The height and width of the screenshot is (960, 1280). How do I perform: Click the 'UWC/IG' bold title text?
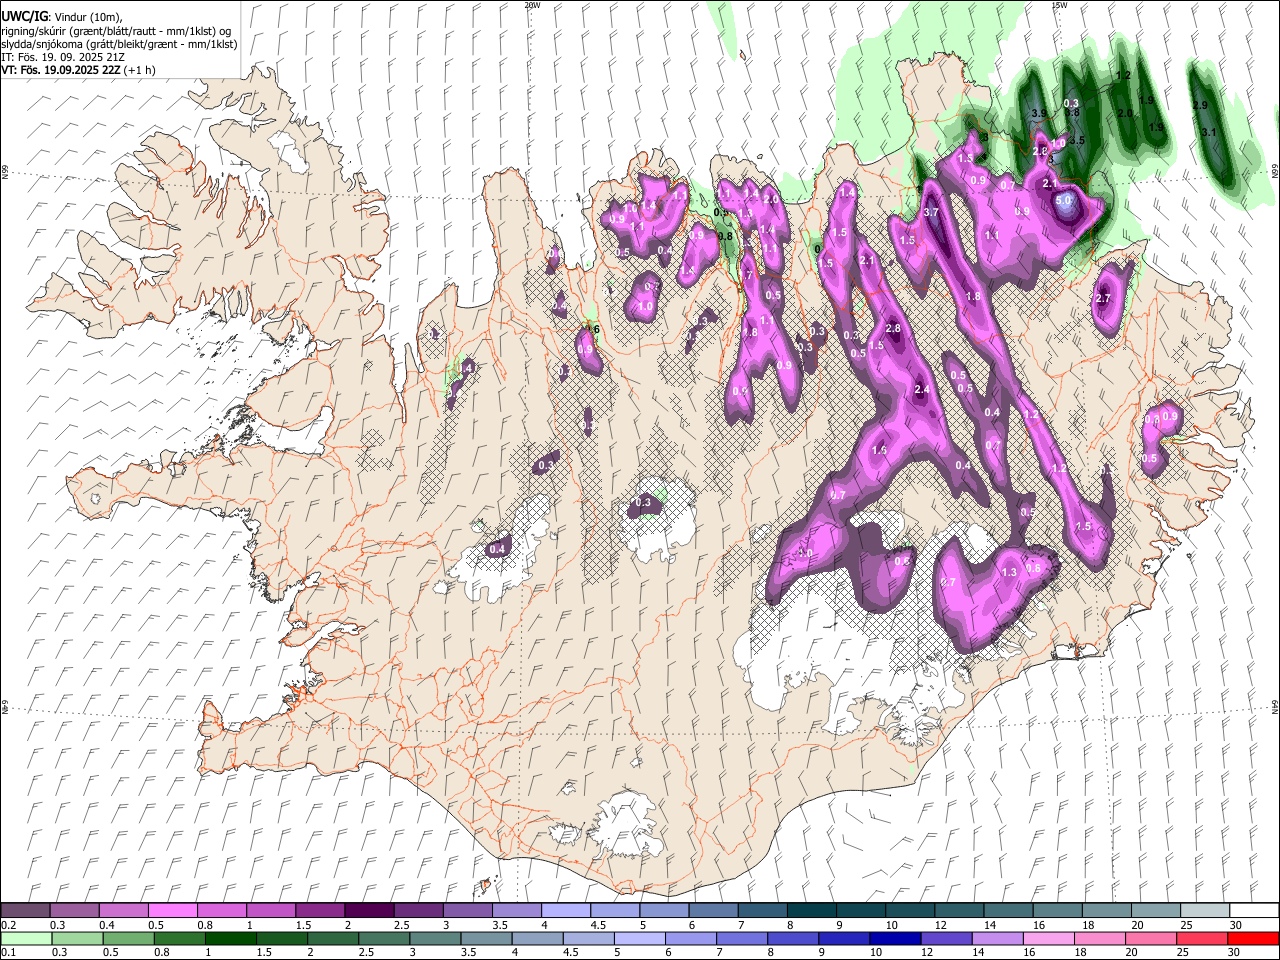[x=24, y=16]
